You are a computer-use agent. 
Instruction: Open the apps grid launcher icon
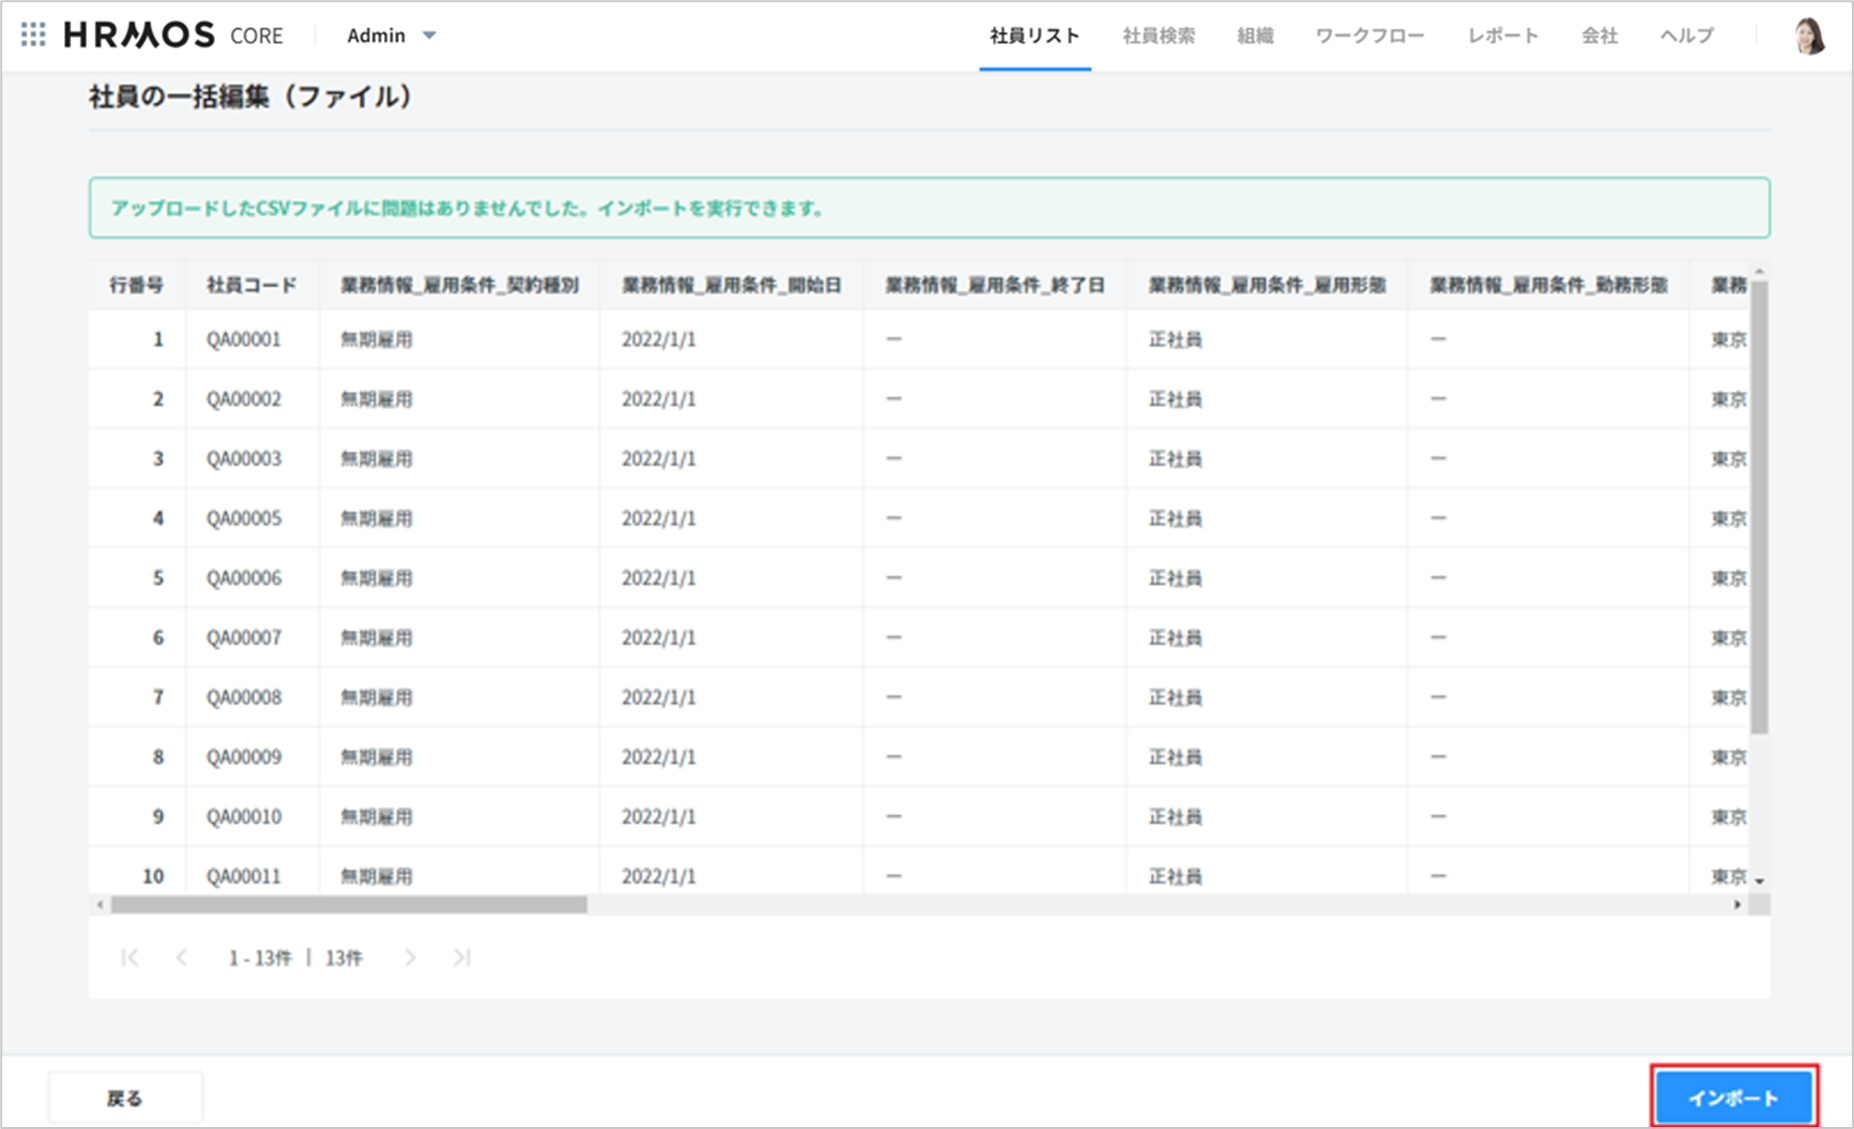(33, 35)
